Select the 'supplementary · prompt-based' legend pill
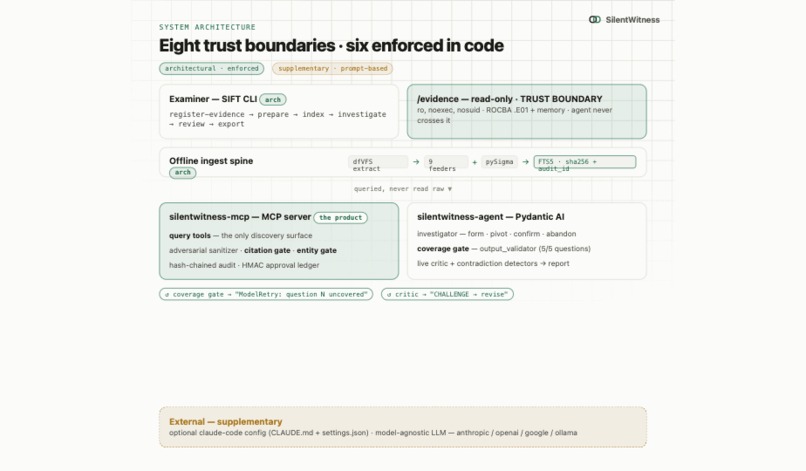This screenshot has height=471, width=806. (x=333, y=68)
